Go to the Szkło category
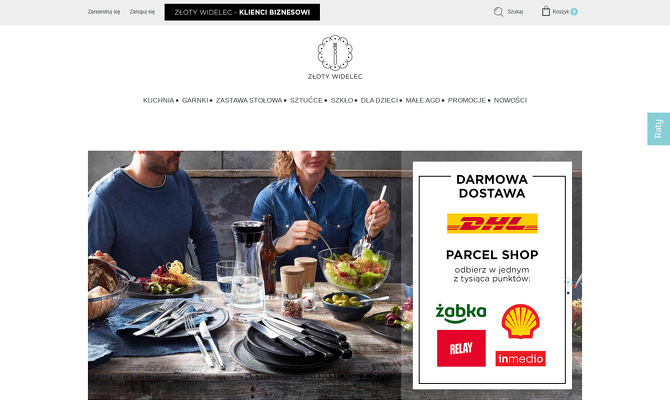The image size is (670, 400). 342,100
